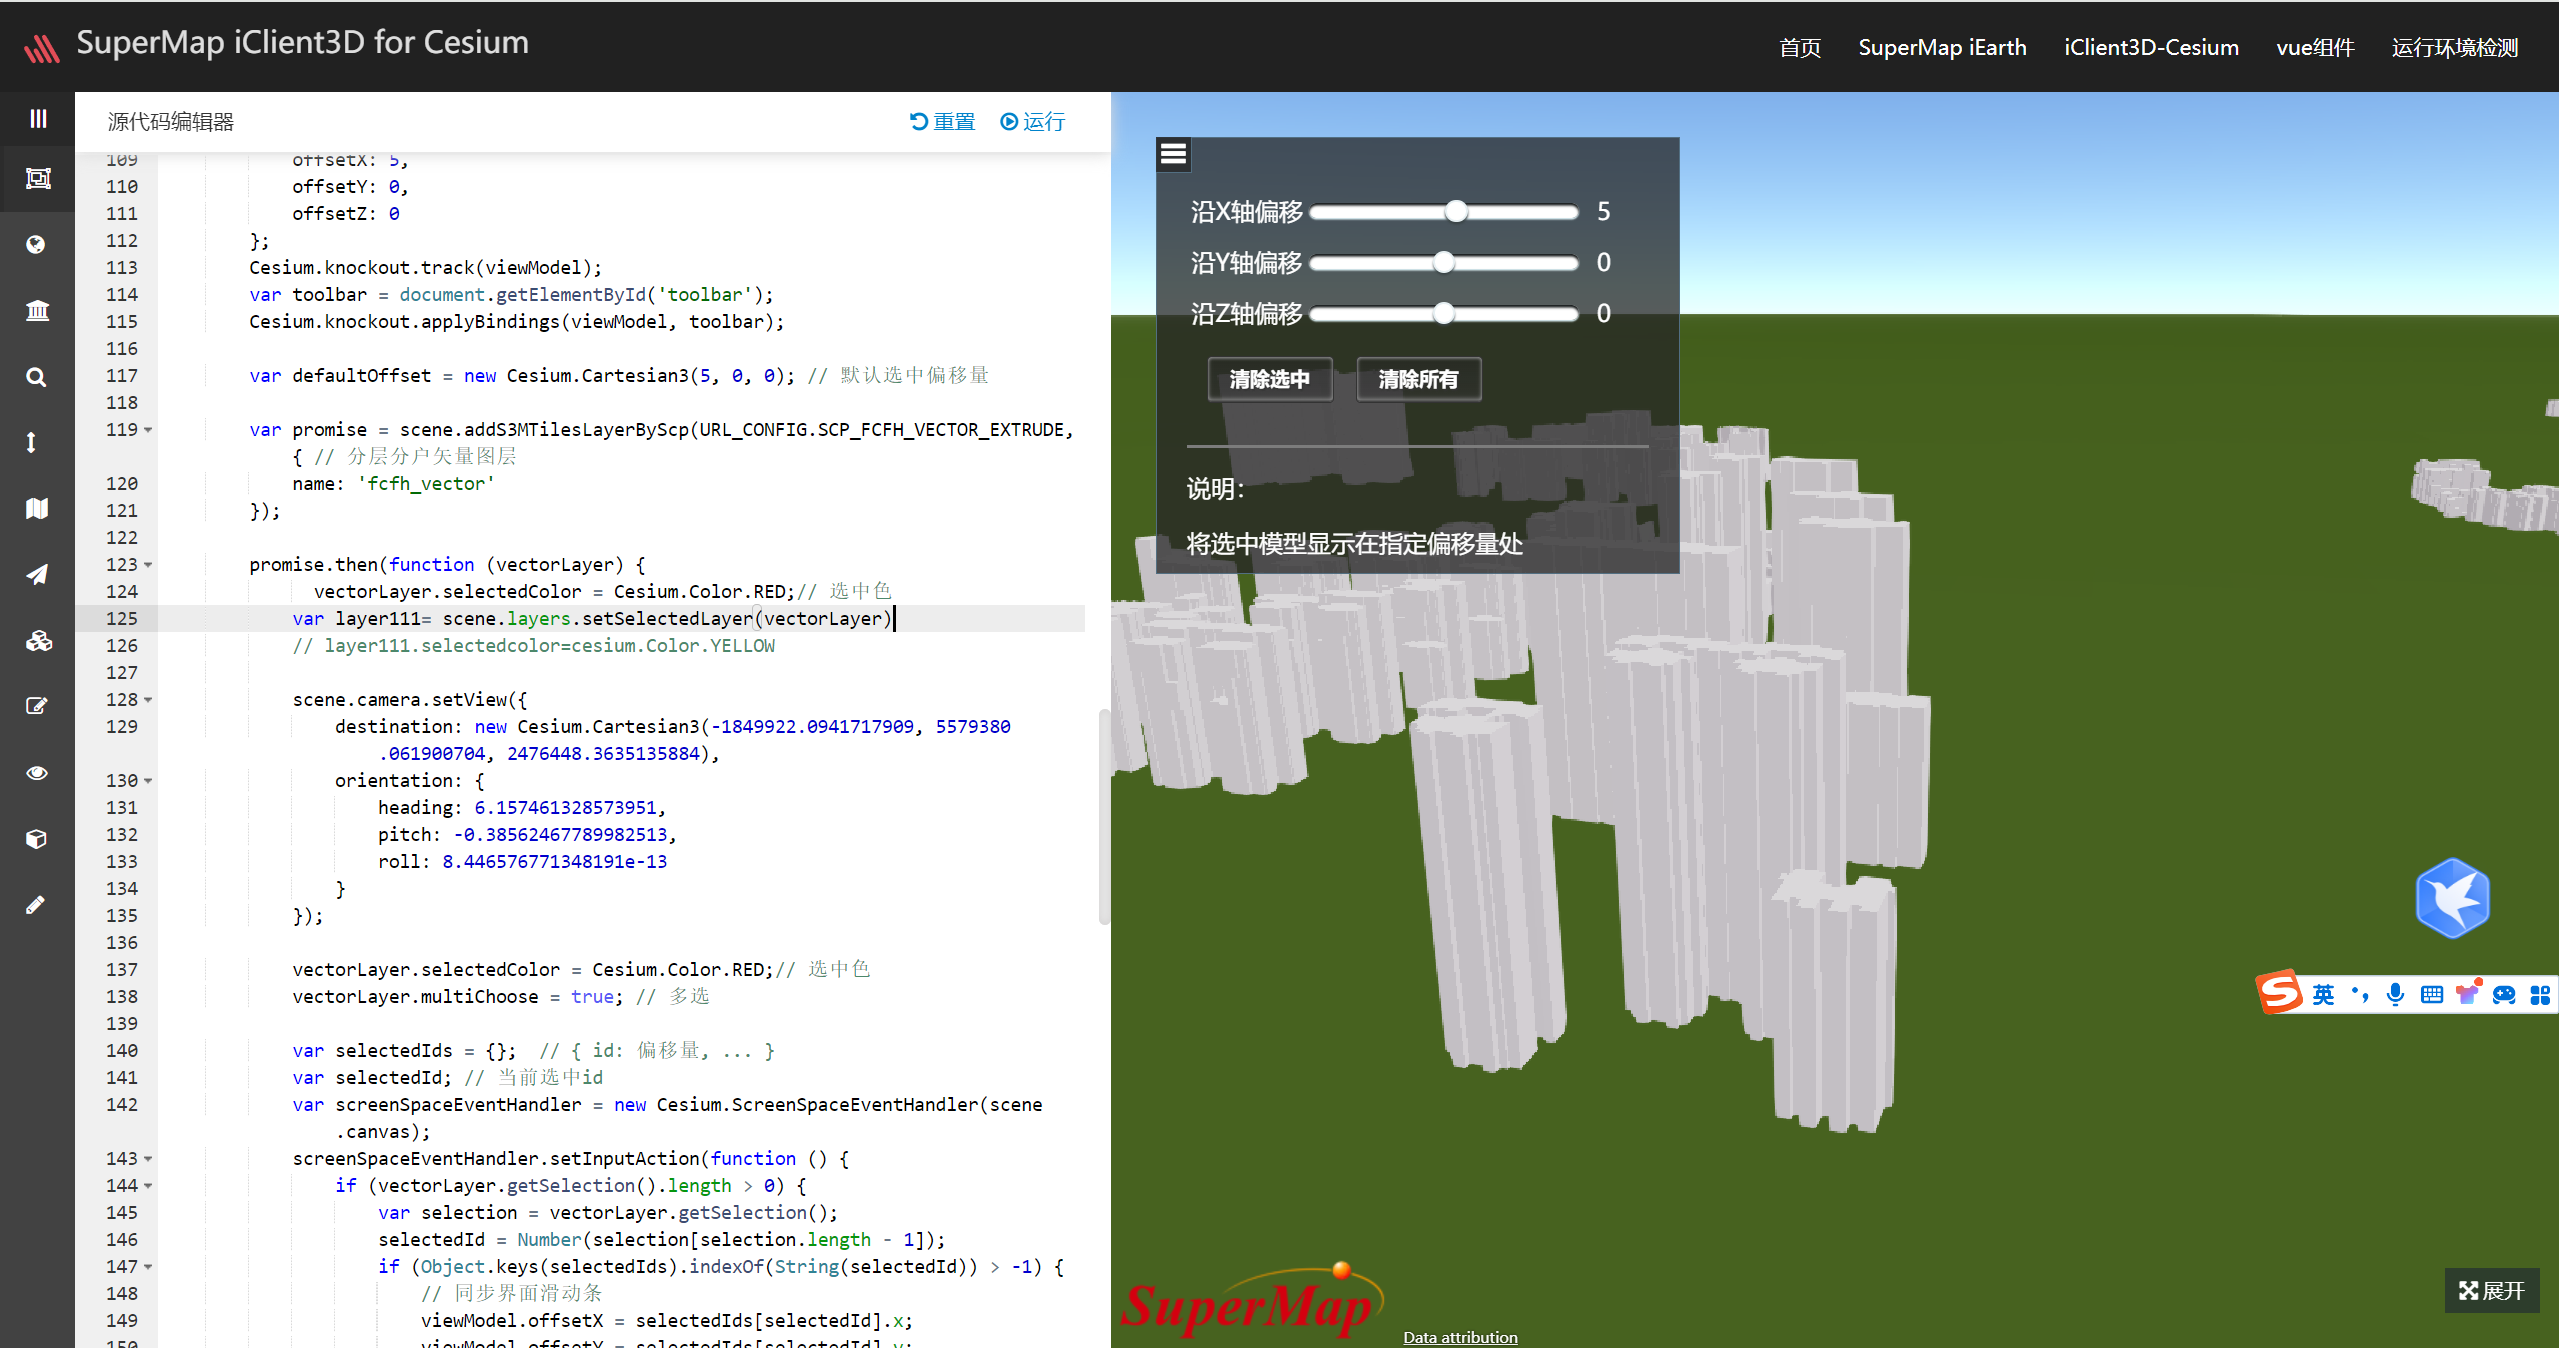Open the SuperMap iEarth menu item
The height and width of the screenshot is (1348, 2559).
(x=1942, y=47)
